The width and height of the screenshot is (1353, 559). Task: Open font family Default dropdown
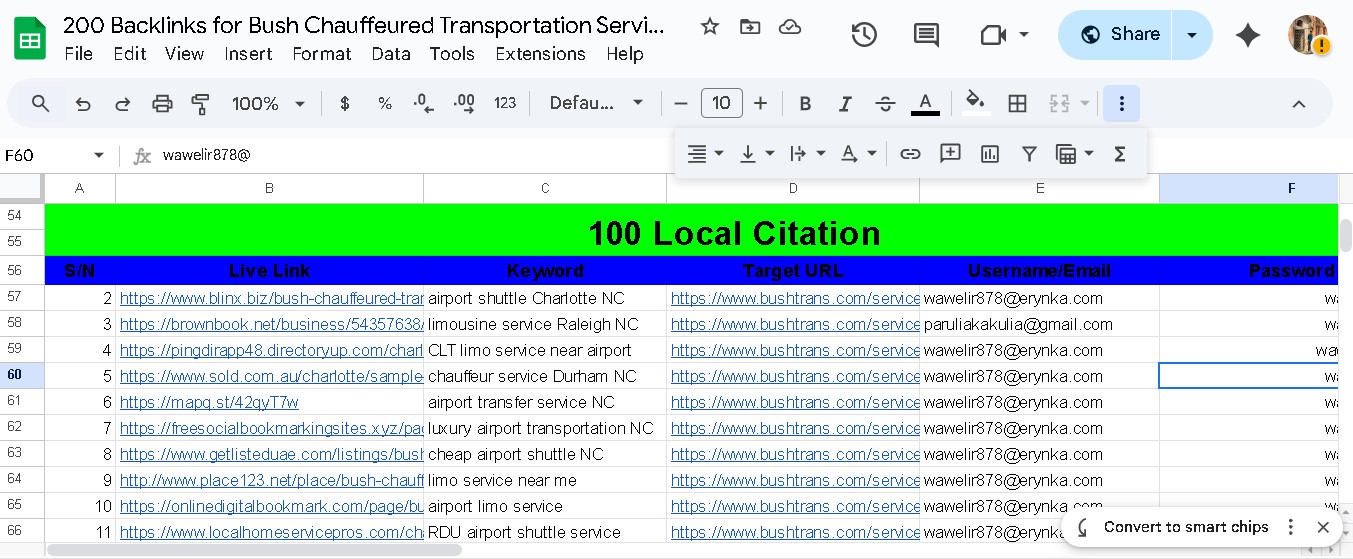click(x=597, y=103)
